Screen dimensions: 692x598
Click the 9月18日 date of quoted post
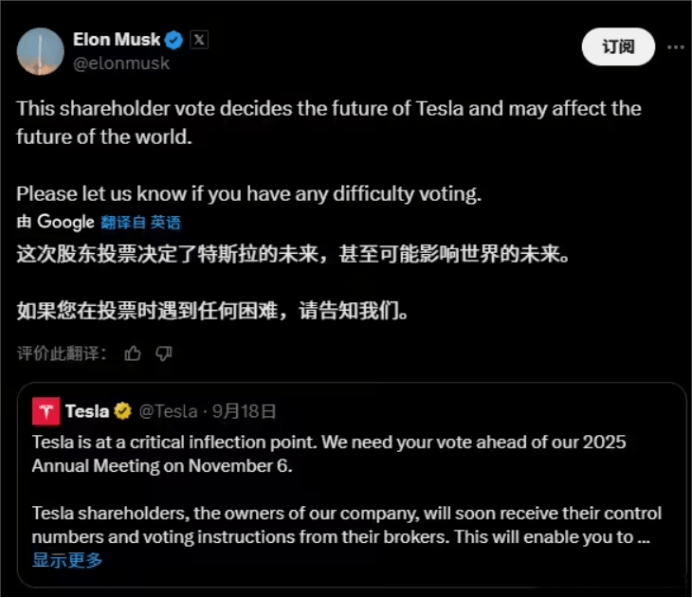(x=244, y=411)
